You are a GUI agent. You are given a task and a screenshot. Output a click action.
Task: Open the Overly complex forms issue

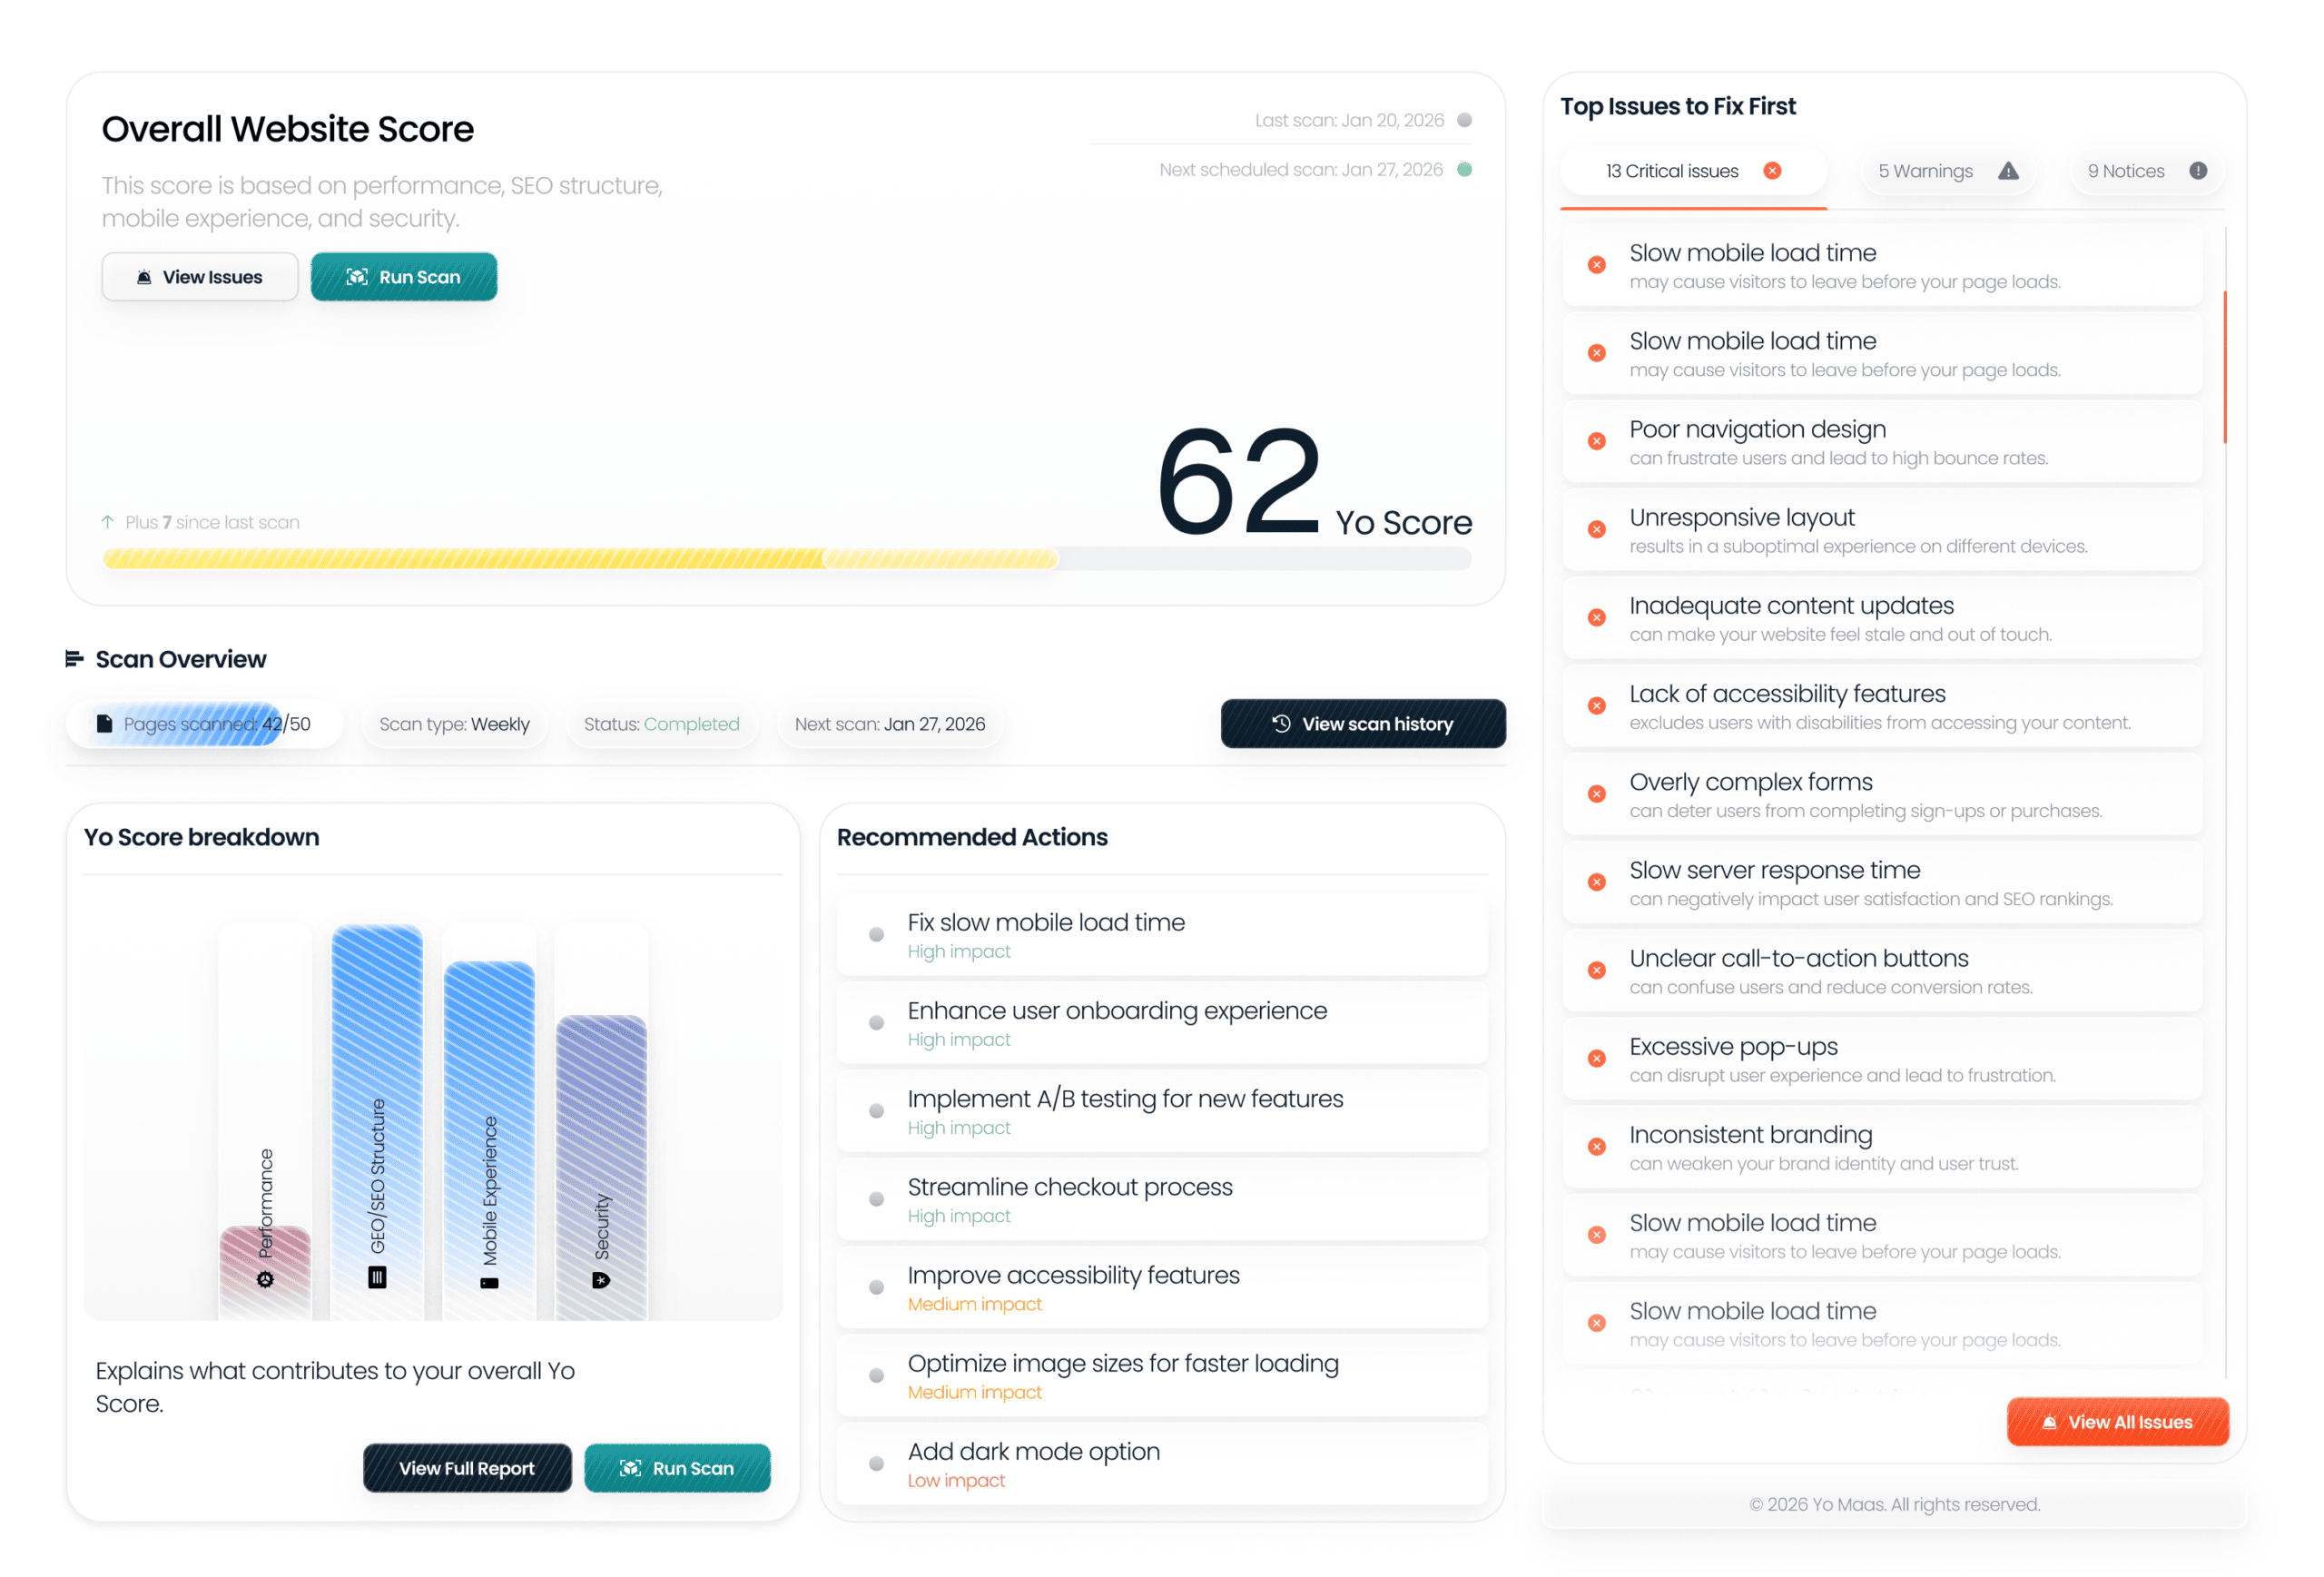tap(1882, 793)
